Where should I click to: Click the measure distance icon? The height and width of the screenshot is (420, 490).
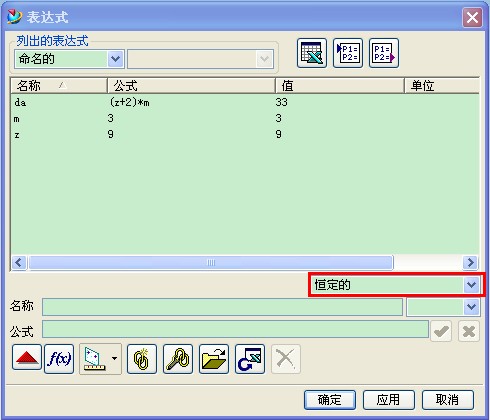click(95, 359)
